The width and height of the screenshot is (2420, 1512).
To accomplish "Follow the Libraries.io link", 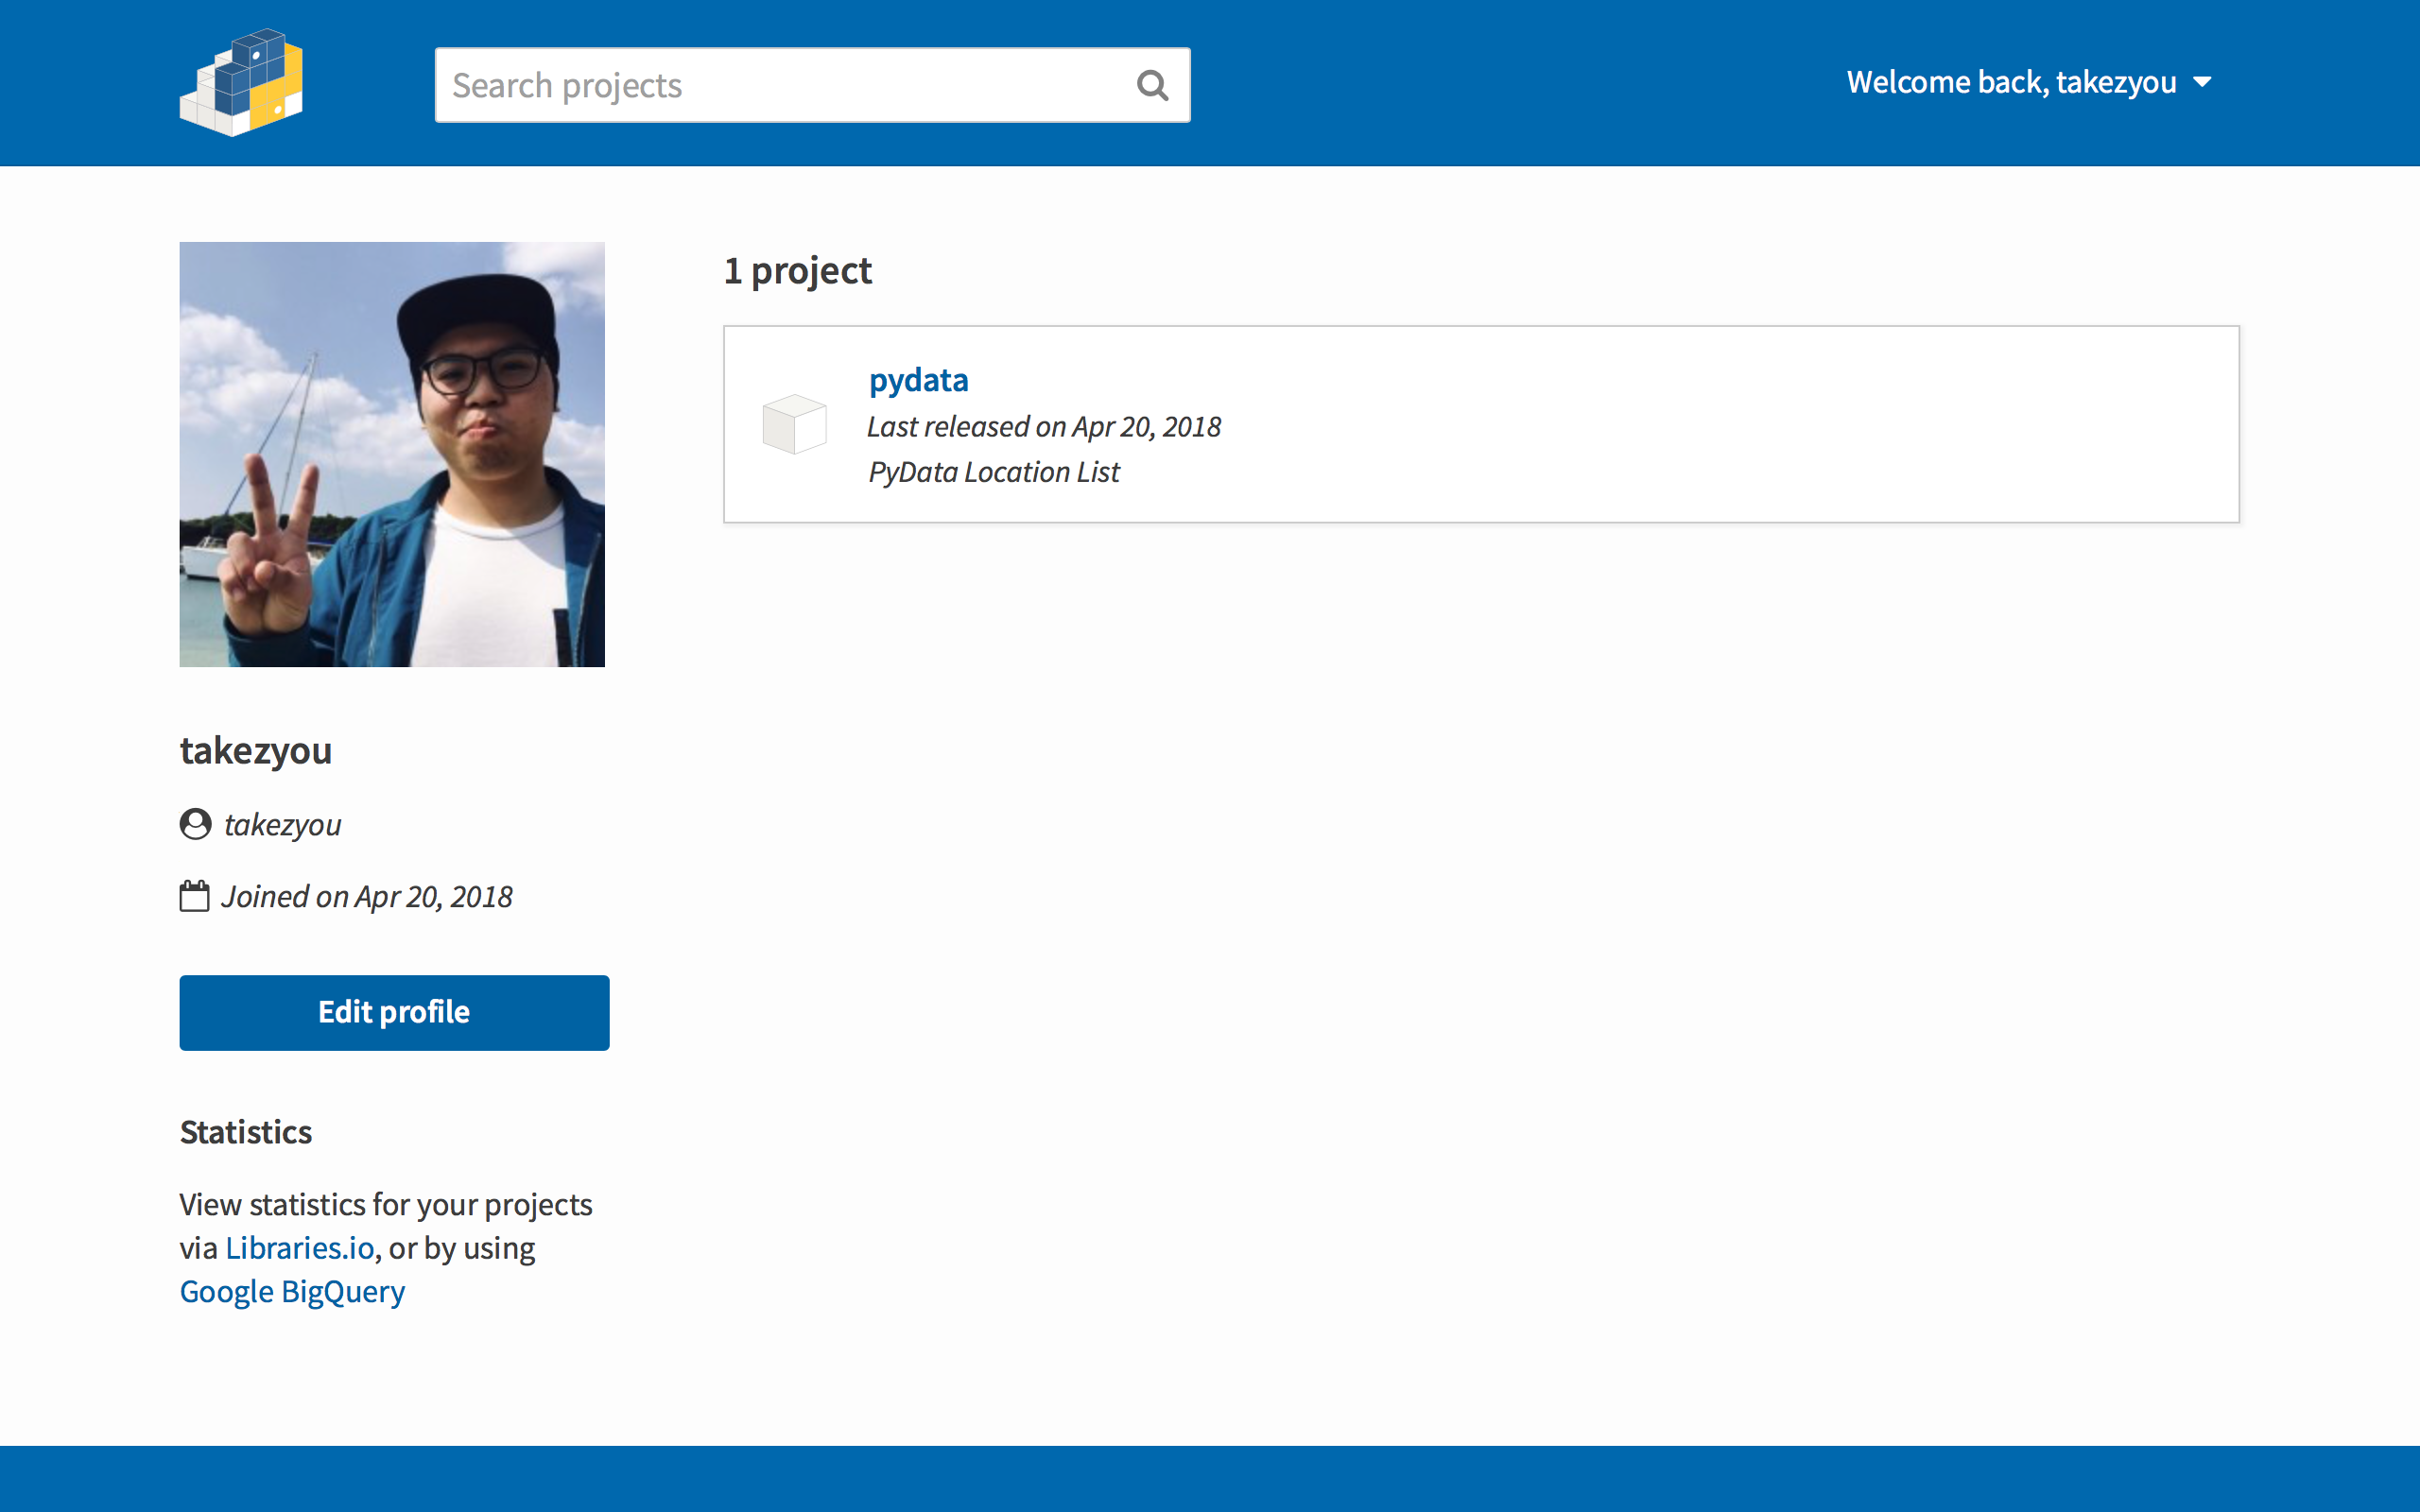I will 299,1248.
